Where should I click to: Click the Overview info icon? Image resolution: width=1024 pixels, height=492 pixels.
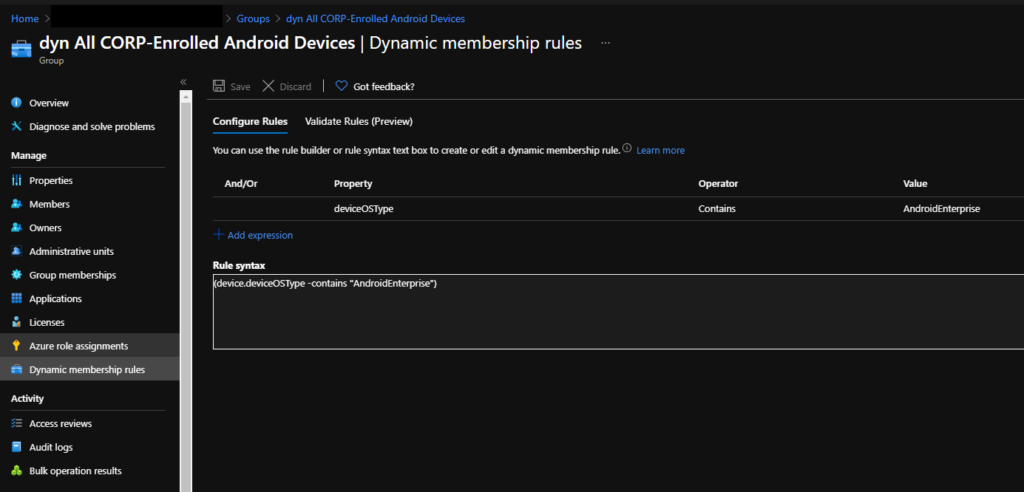(17, 103)
